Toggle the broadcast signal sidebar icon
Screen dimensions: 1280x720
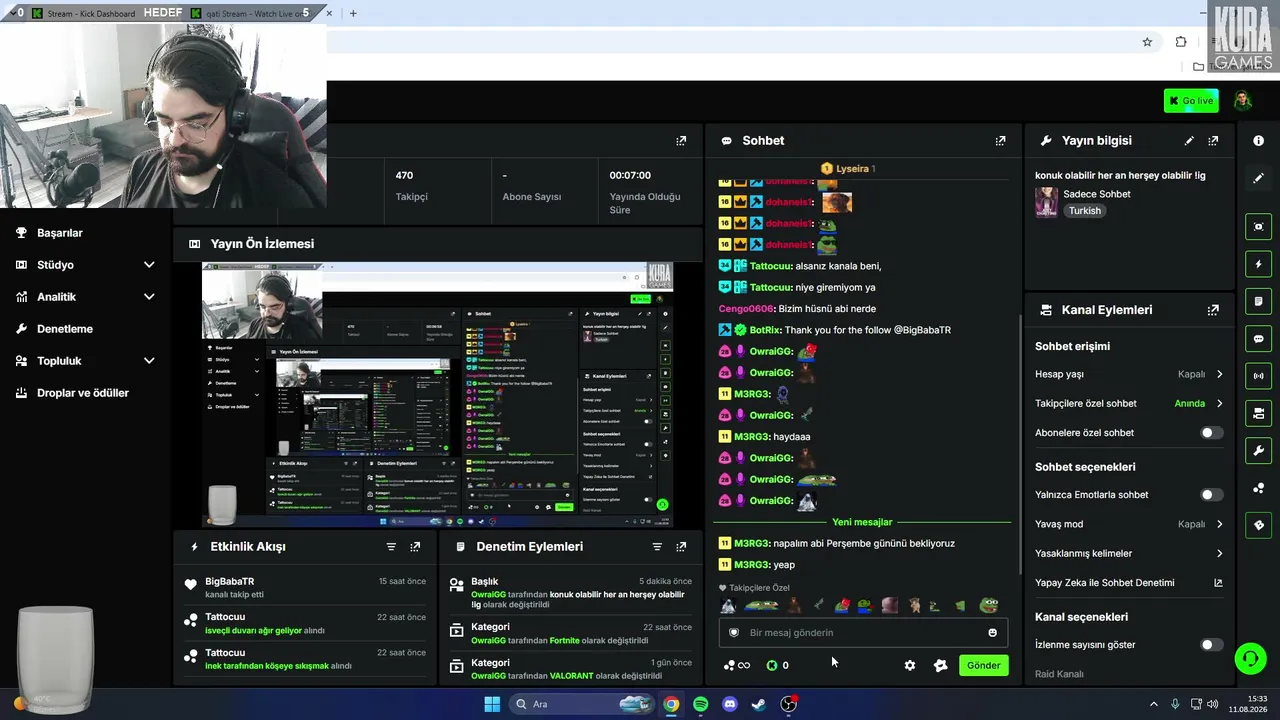pyautogui.click(x=1258, y=376)
